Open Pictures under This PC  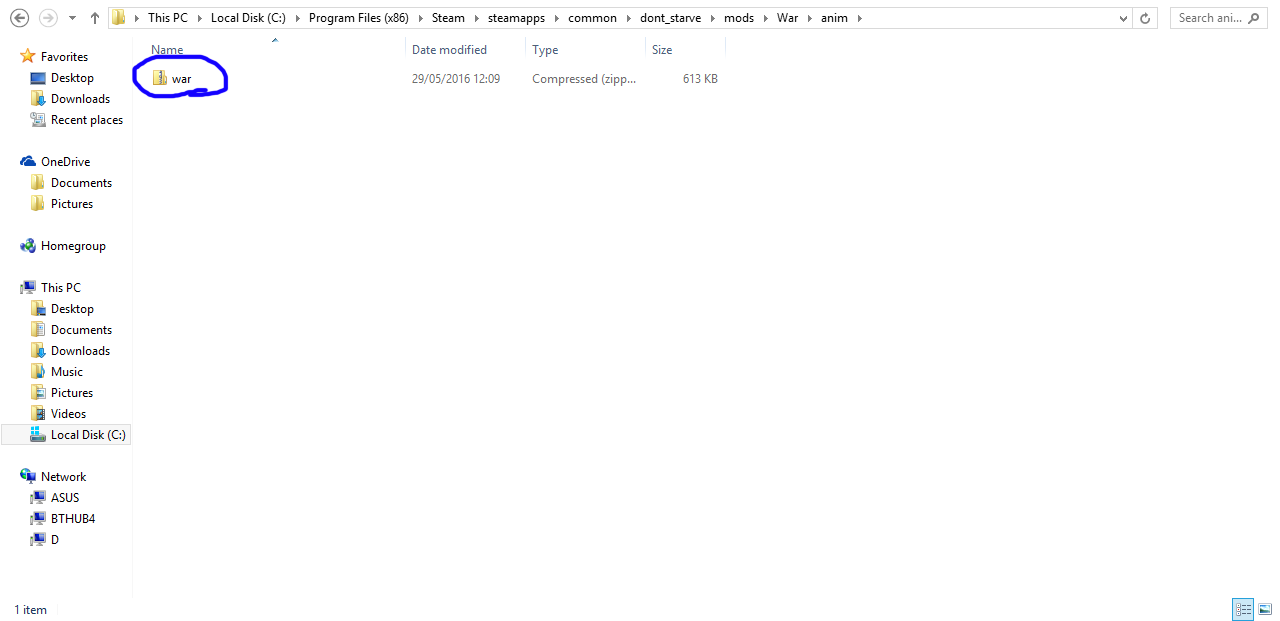(72, 393)
